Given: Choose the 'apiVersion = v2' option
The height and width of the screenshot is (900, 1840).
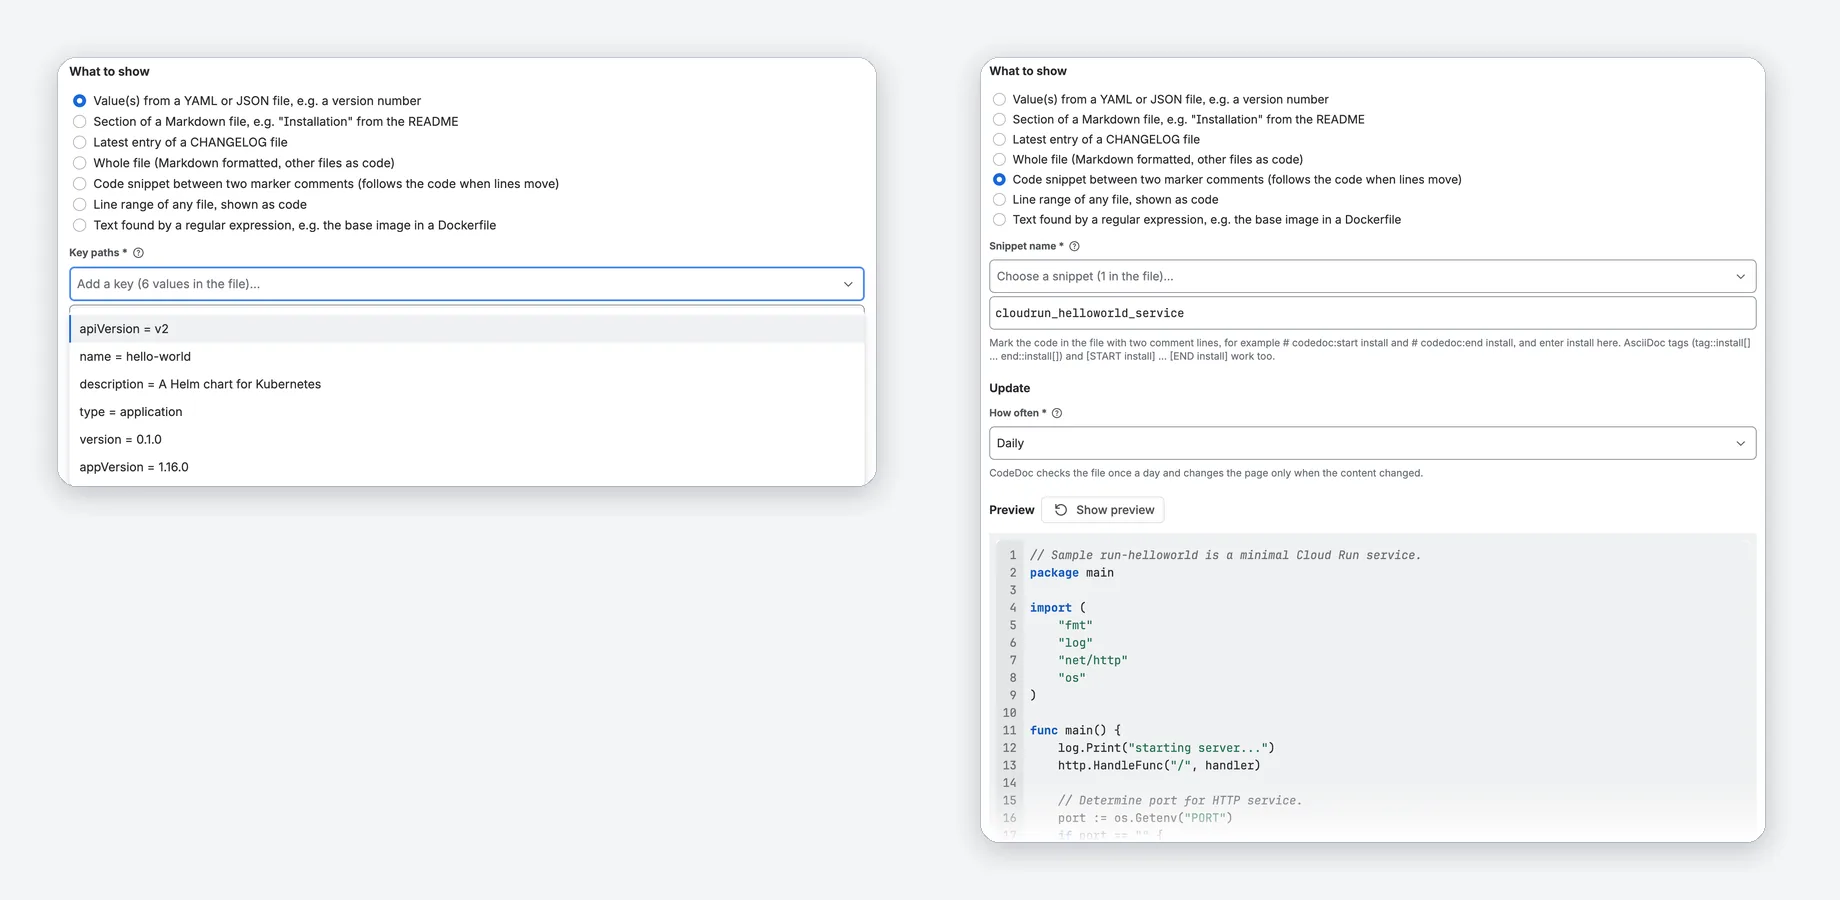Looking at the screenshot, I should pyautogui.click(x=466, y=329).
